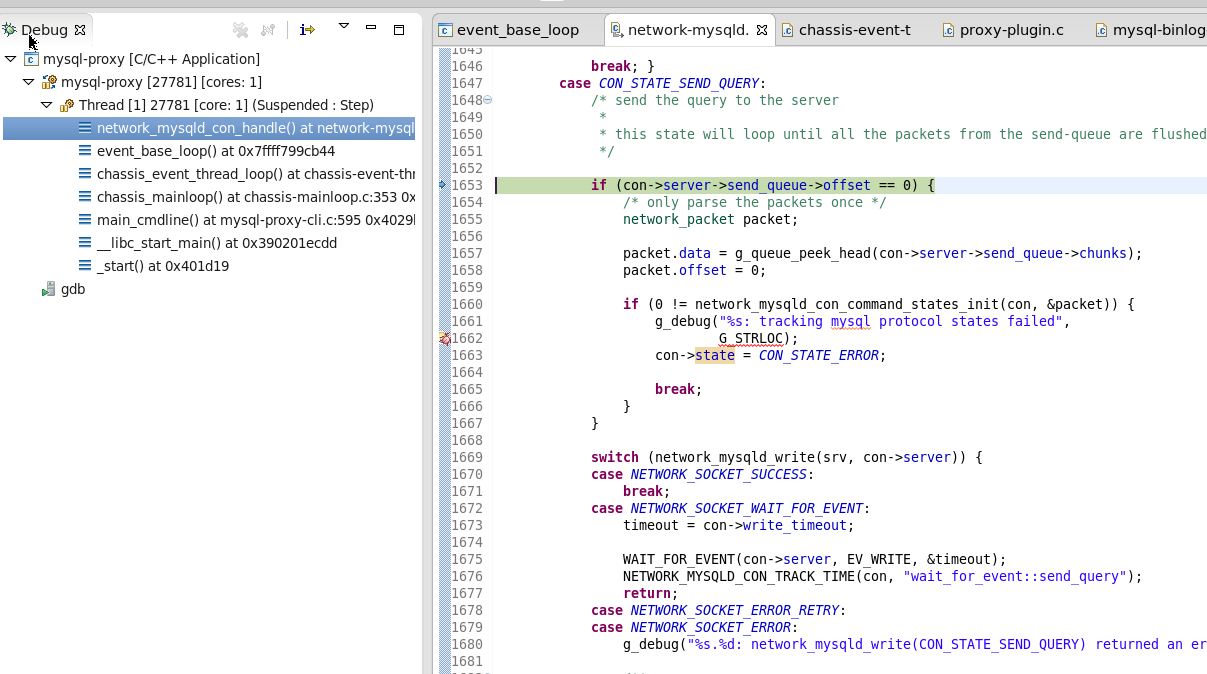This screenshot has width=1207, height=674.
Task: Click the warning marker at line 1662
Action: pos(444,339)
